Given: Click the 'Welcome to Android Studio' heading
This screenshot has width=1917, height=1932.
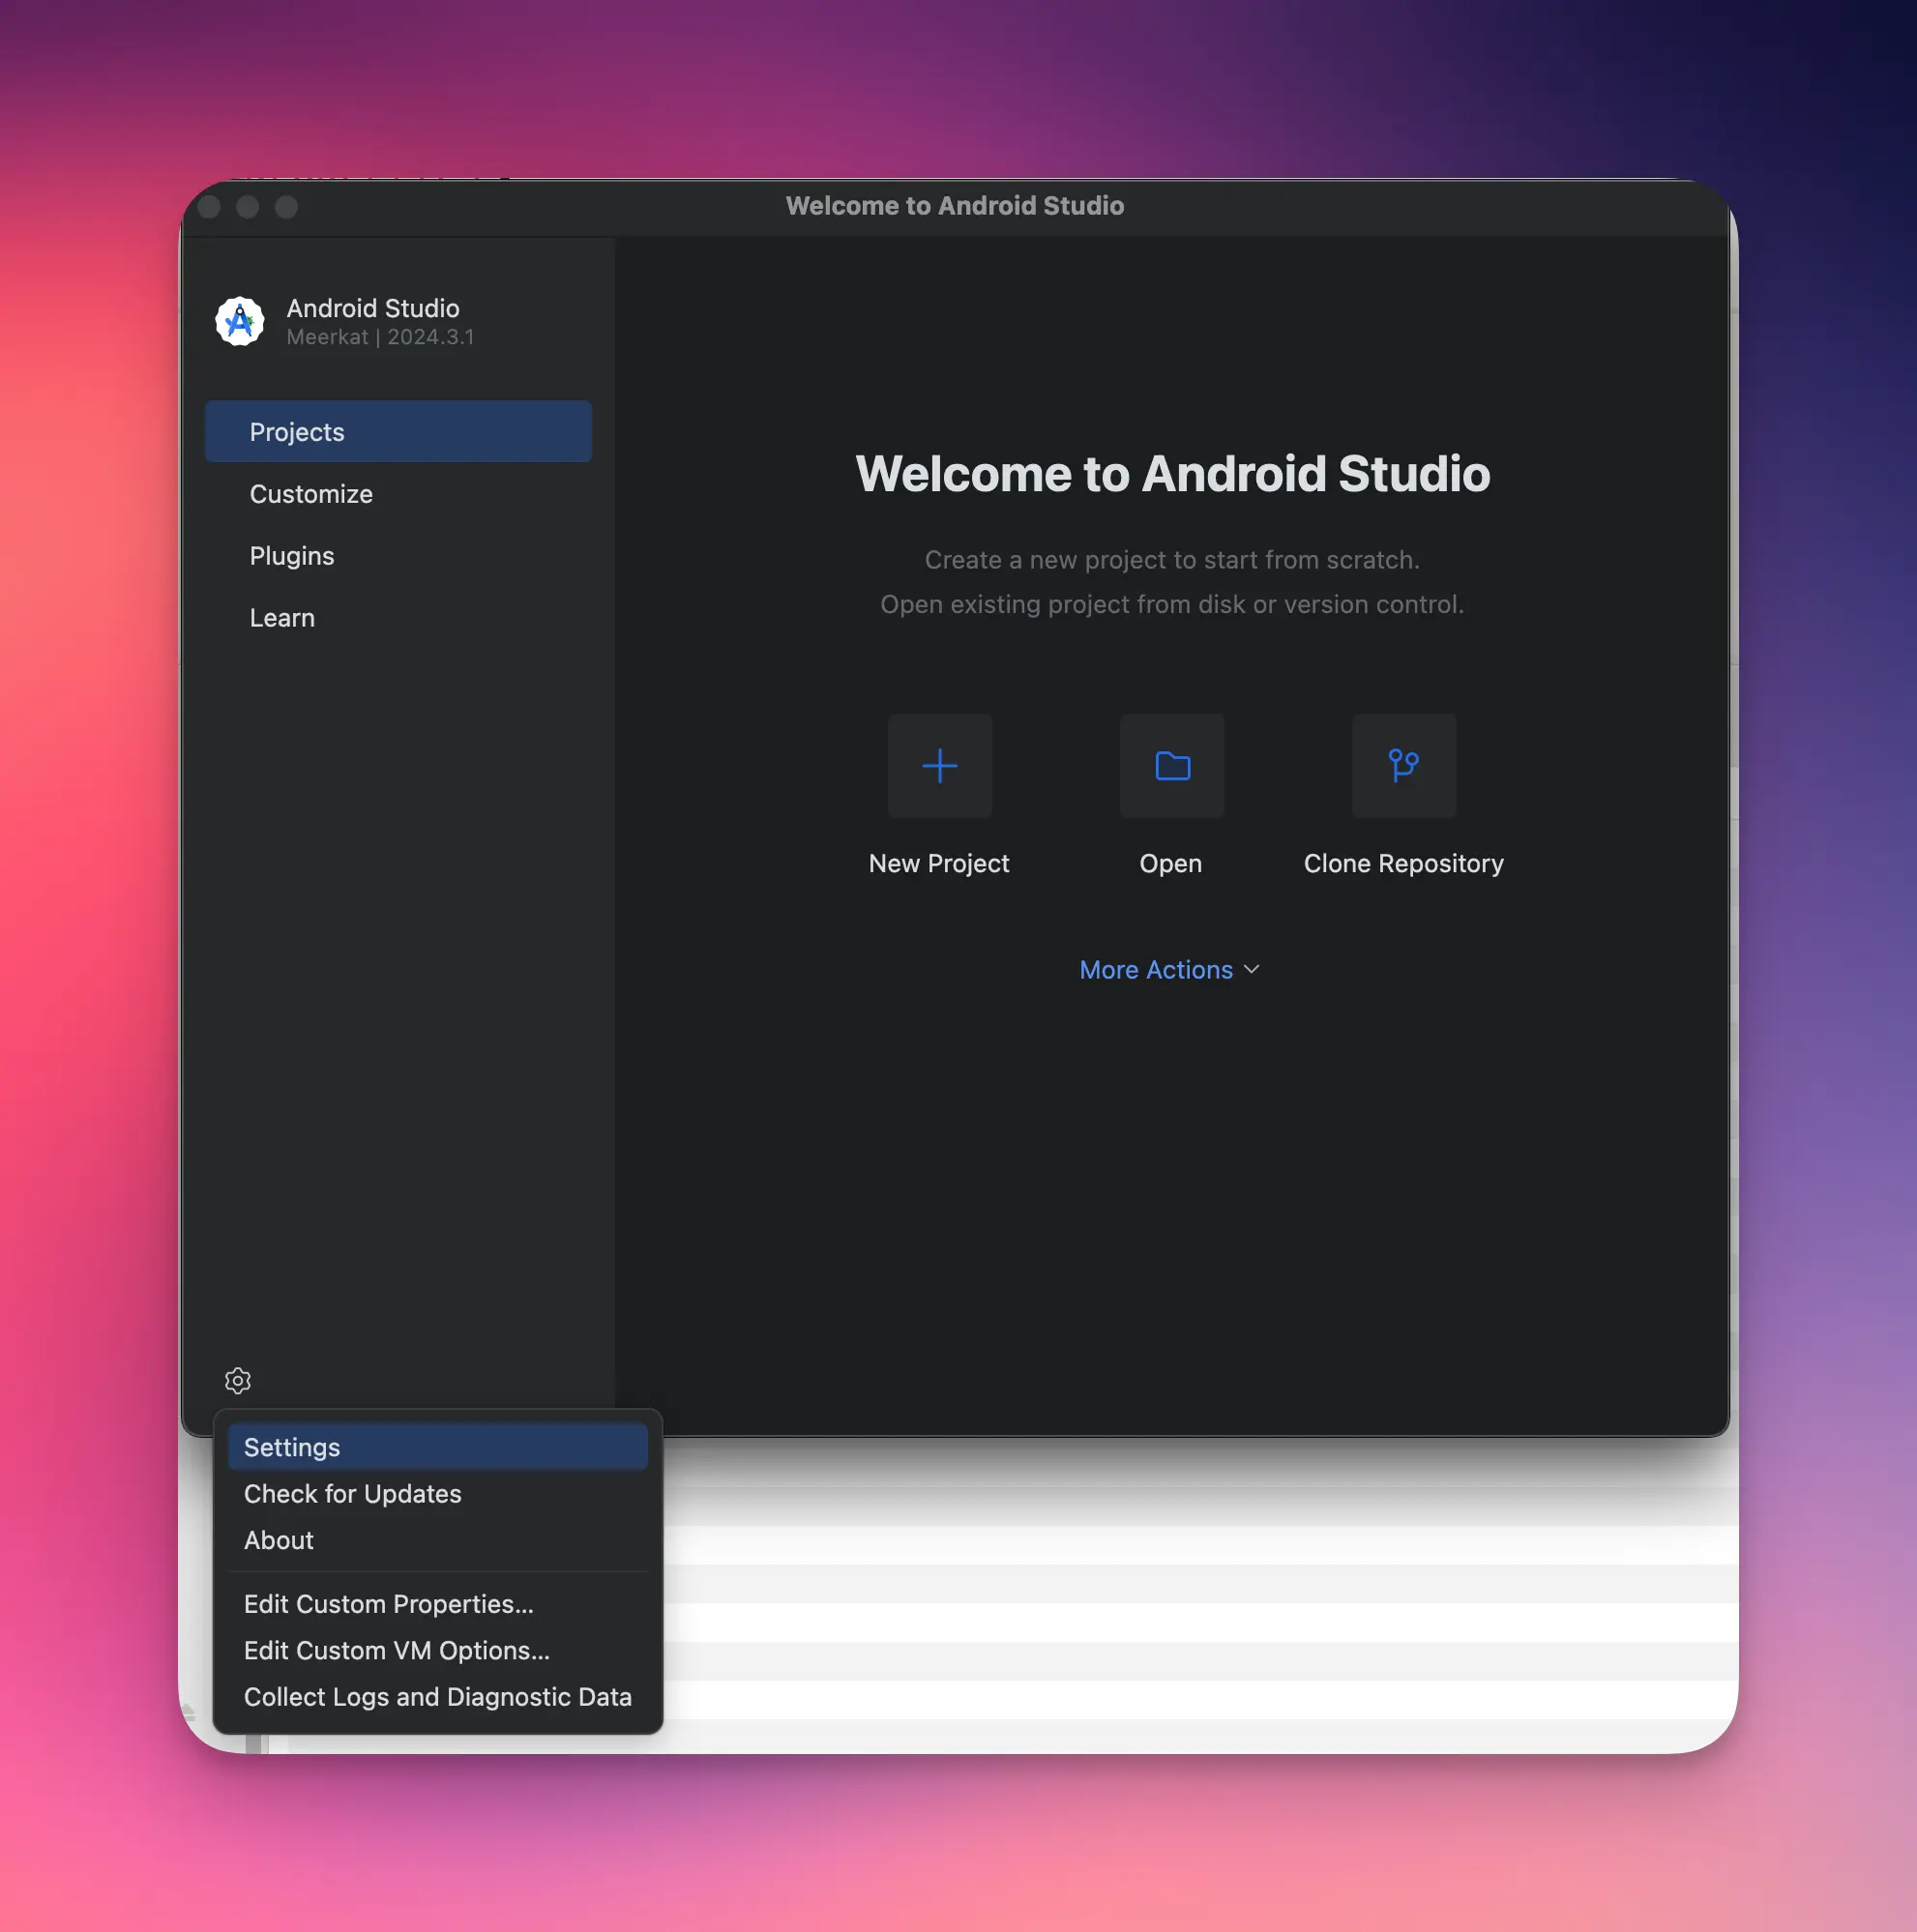Looking at the screenshot, I should tap(1172, 474).
